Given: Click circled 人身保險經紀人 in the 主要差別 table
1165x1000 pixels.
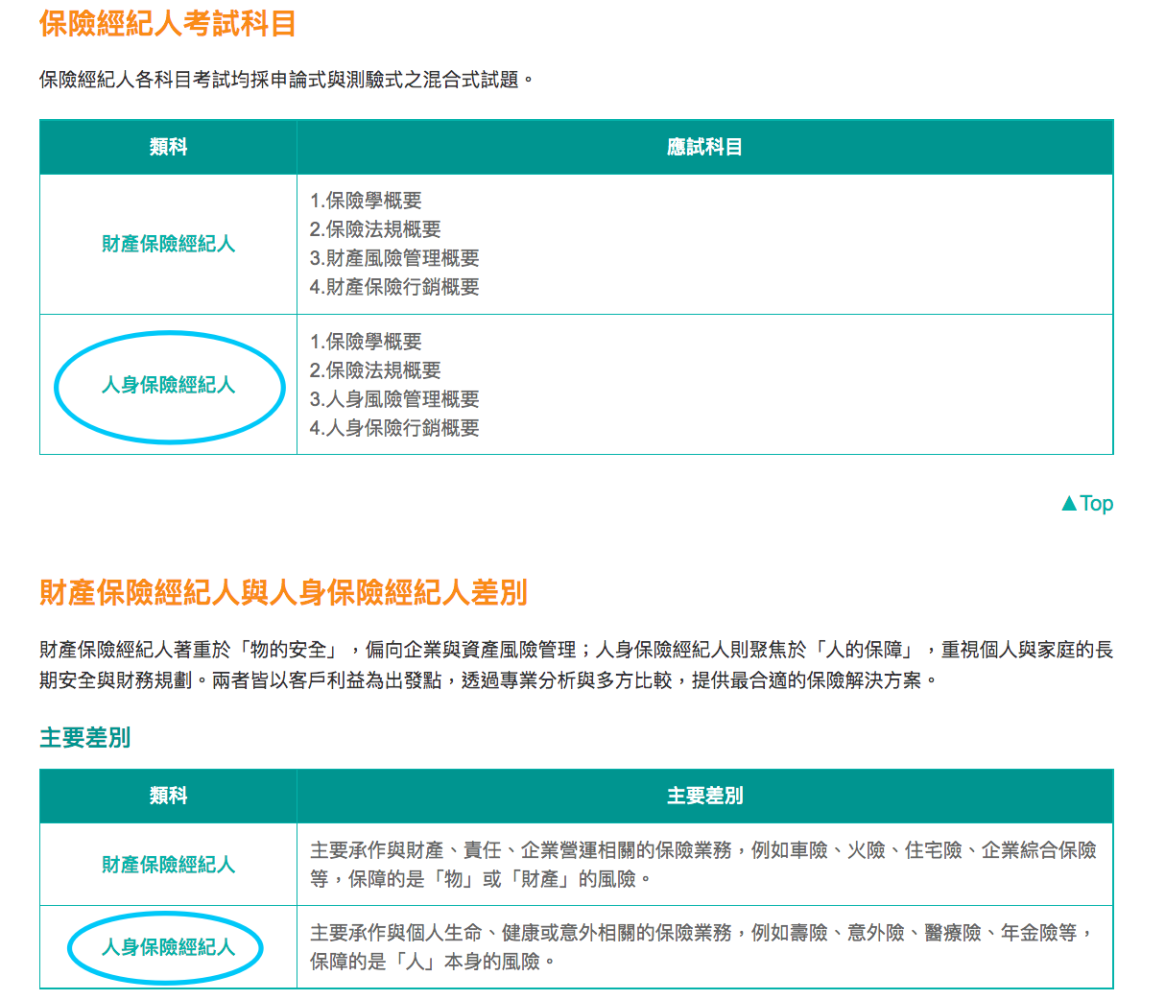Looking at the screenshot, I should point(169,947).
